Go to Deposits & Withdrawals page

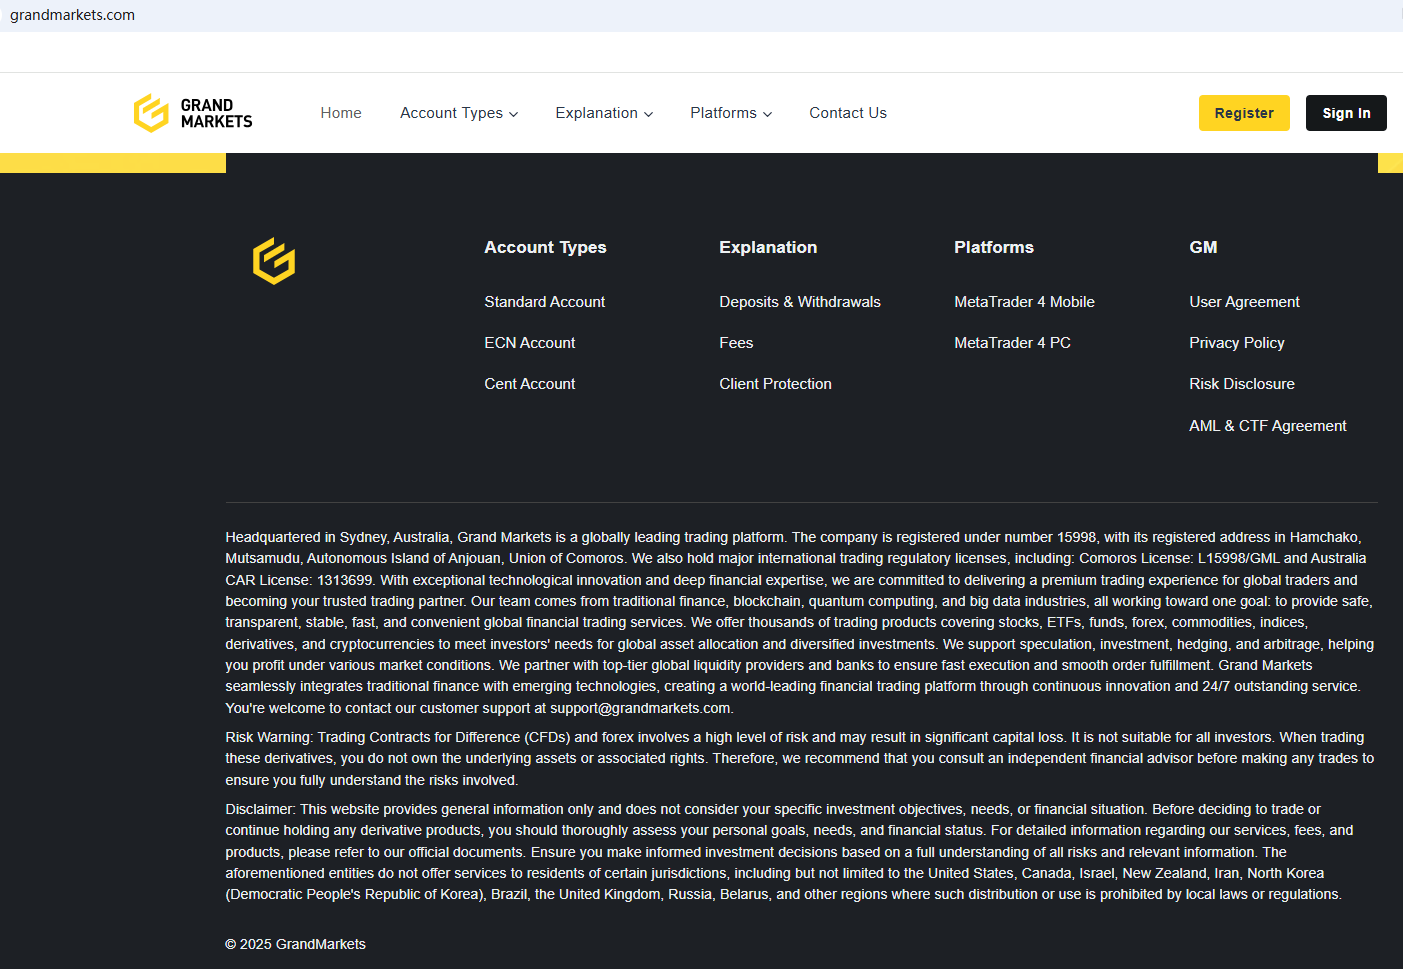click(800, 302)
